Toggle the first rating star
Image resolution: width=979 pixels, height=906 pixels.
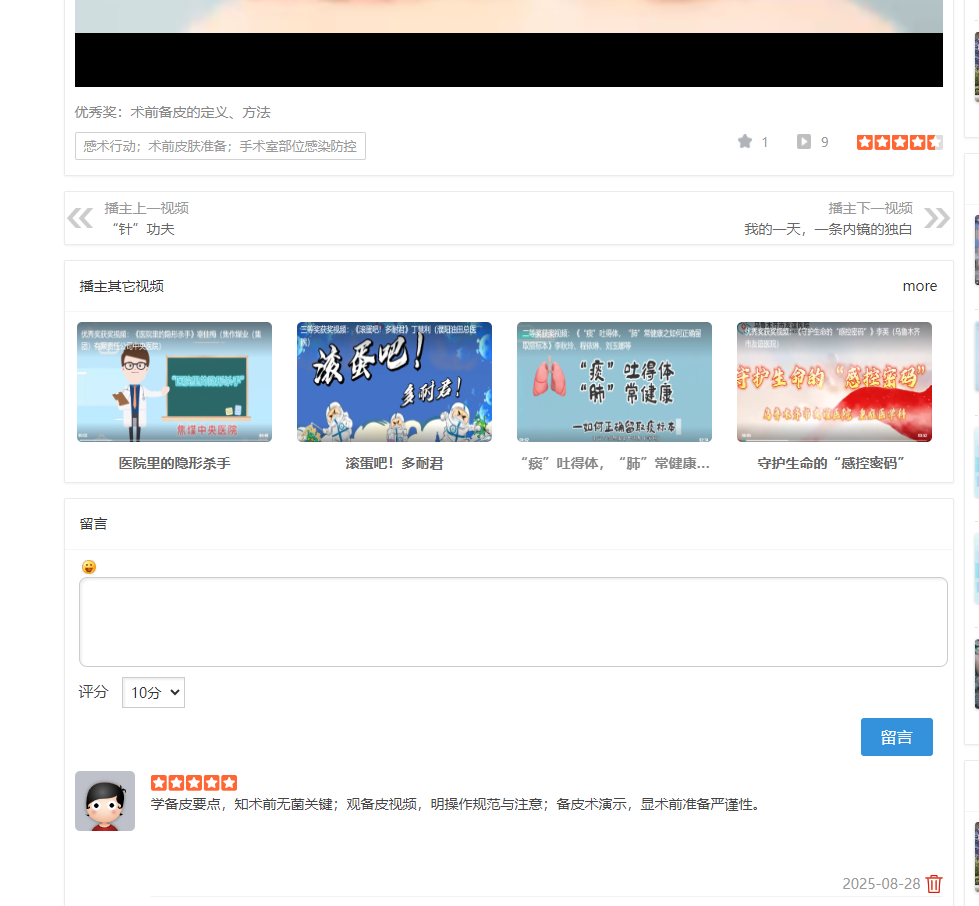[864, 141]
